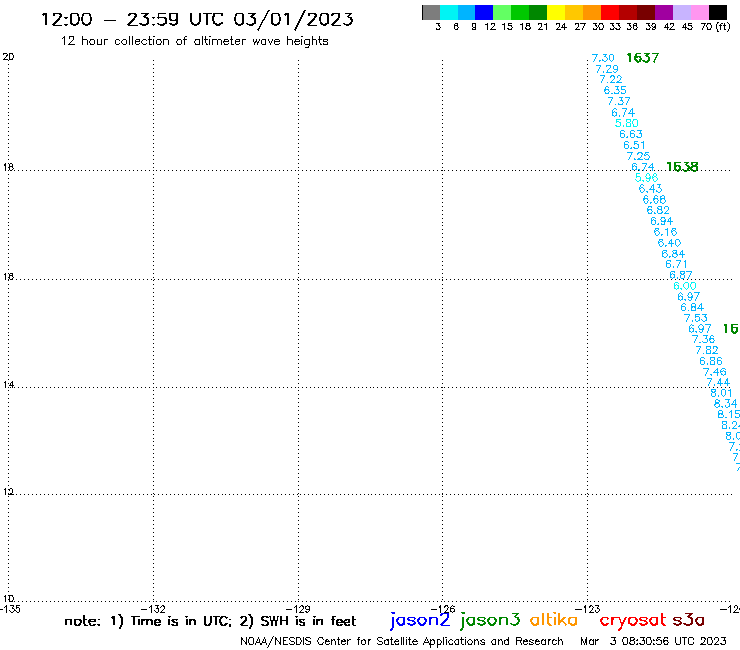This screenshot has height=650, width=740.
Task: Click the wave height value '7.30'
Action: coord(603,58)
